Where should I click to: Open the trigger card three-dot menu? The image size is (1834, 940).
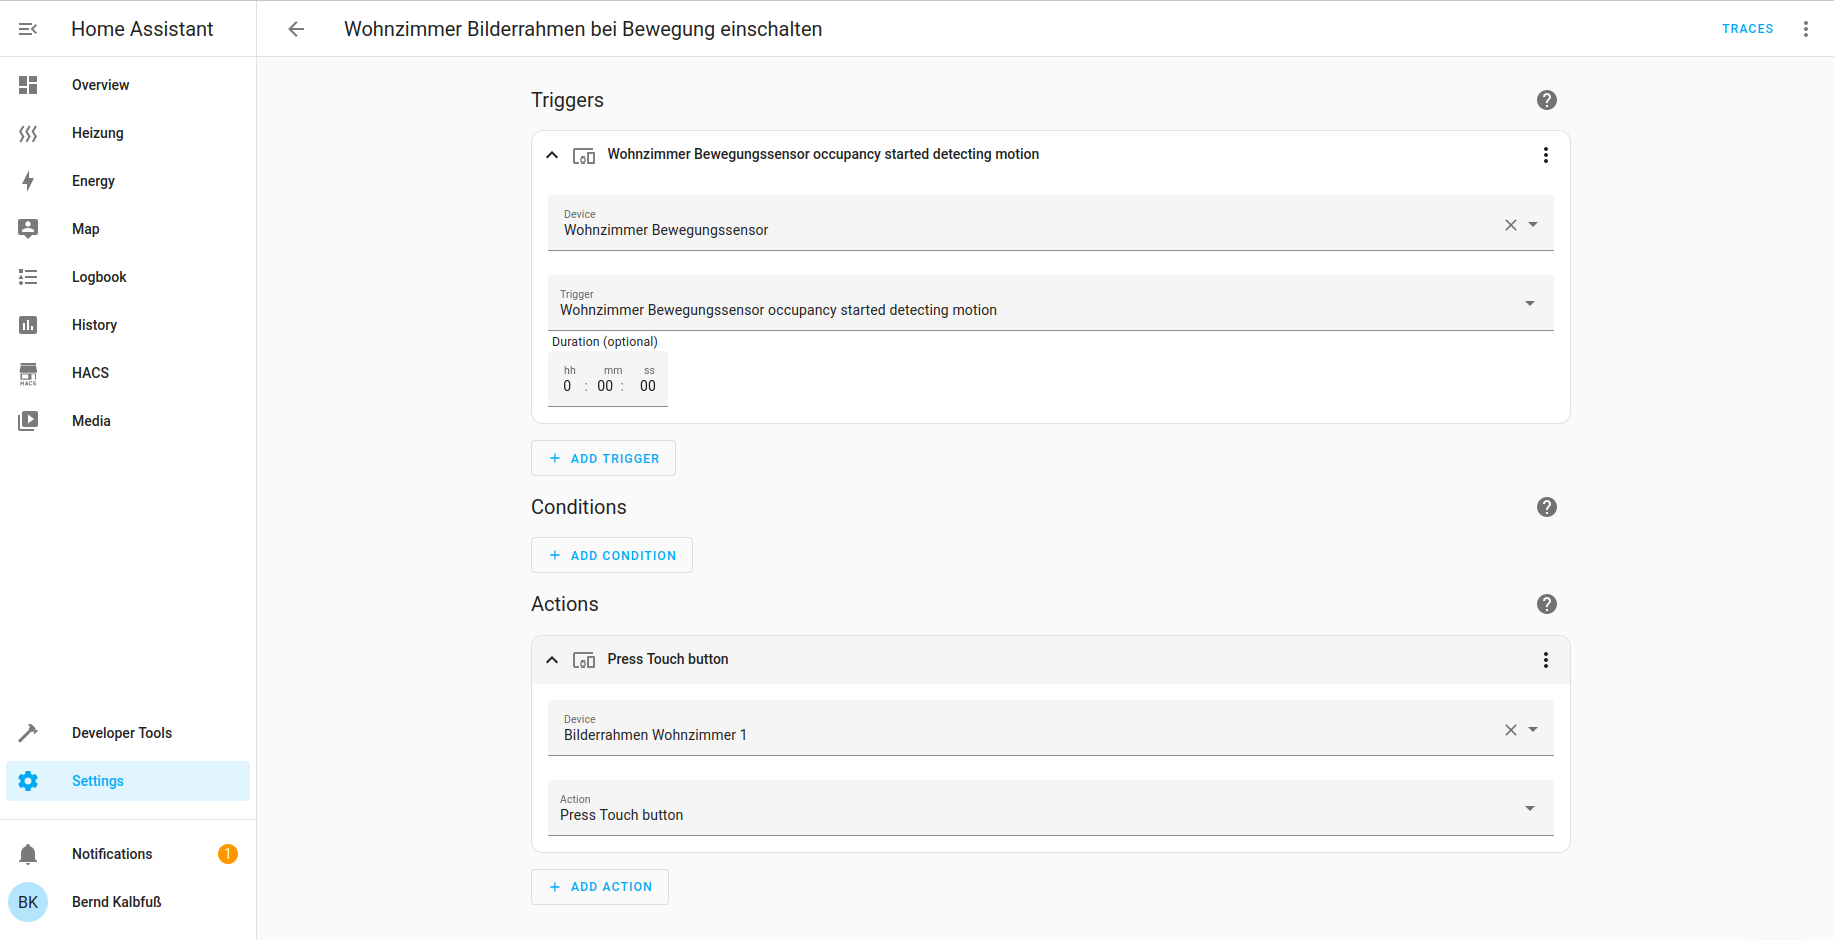click(x=1546, y=155)
